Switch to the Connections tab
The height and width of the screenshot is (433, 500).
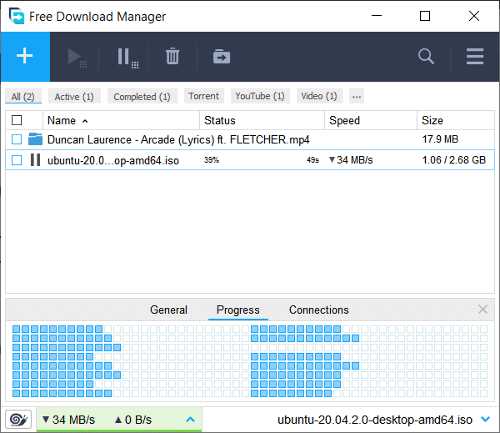[319, 310]
